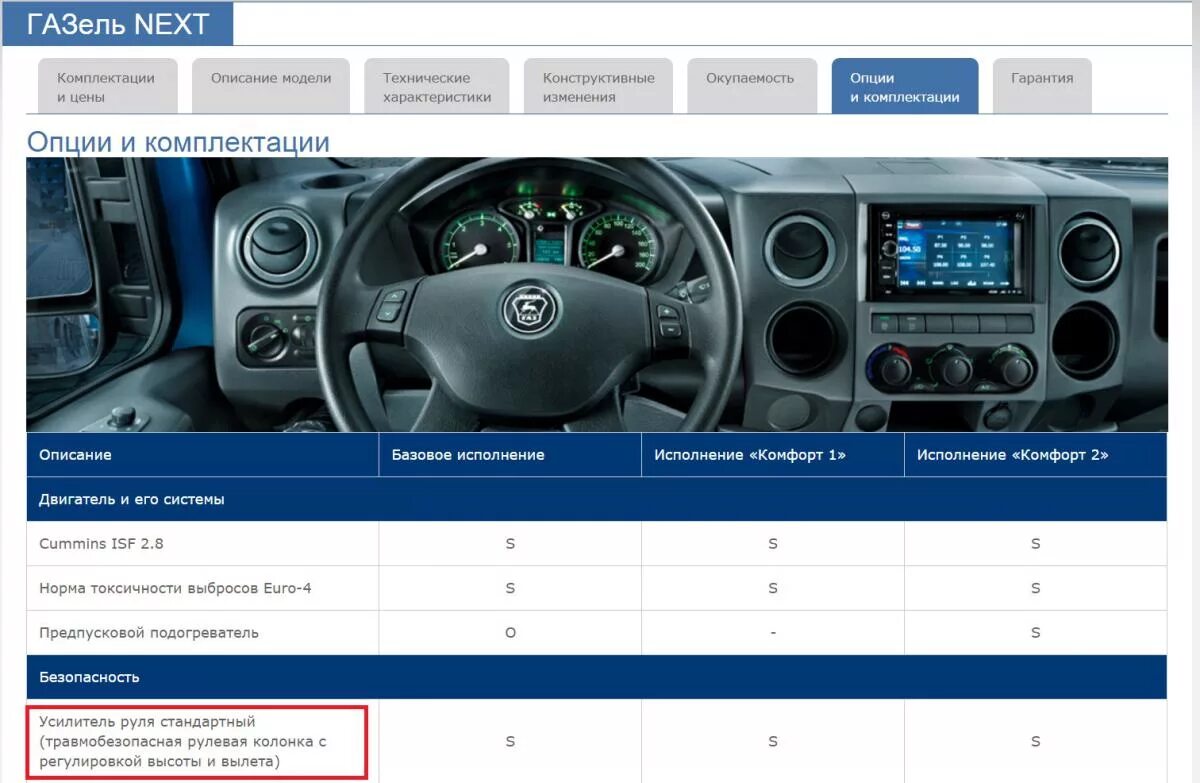Click the dash value for Предпусковой подогреватель Комфорт 1
This screenshot has height=783, width=1200.
tap(773, 633)
